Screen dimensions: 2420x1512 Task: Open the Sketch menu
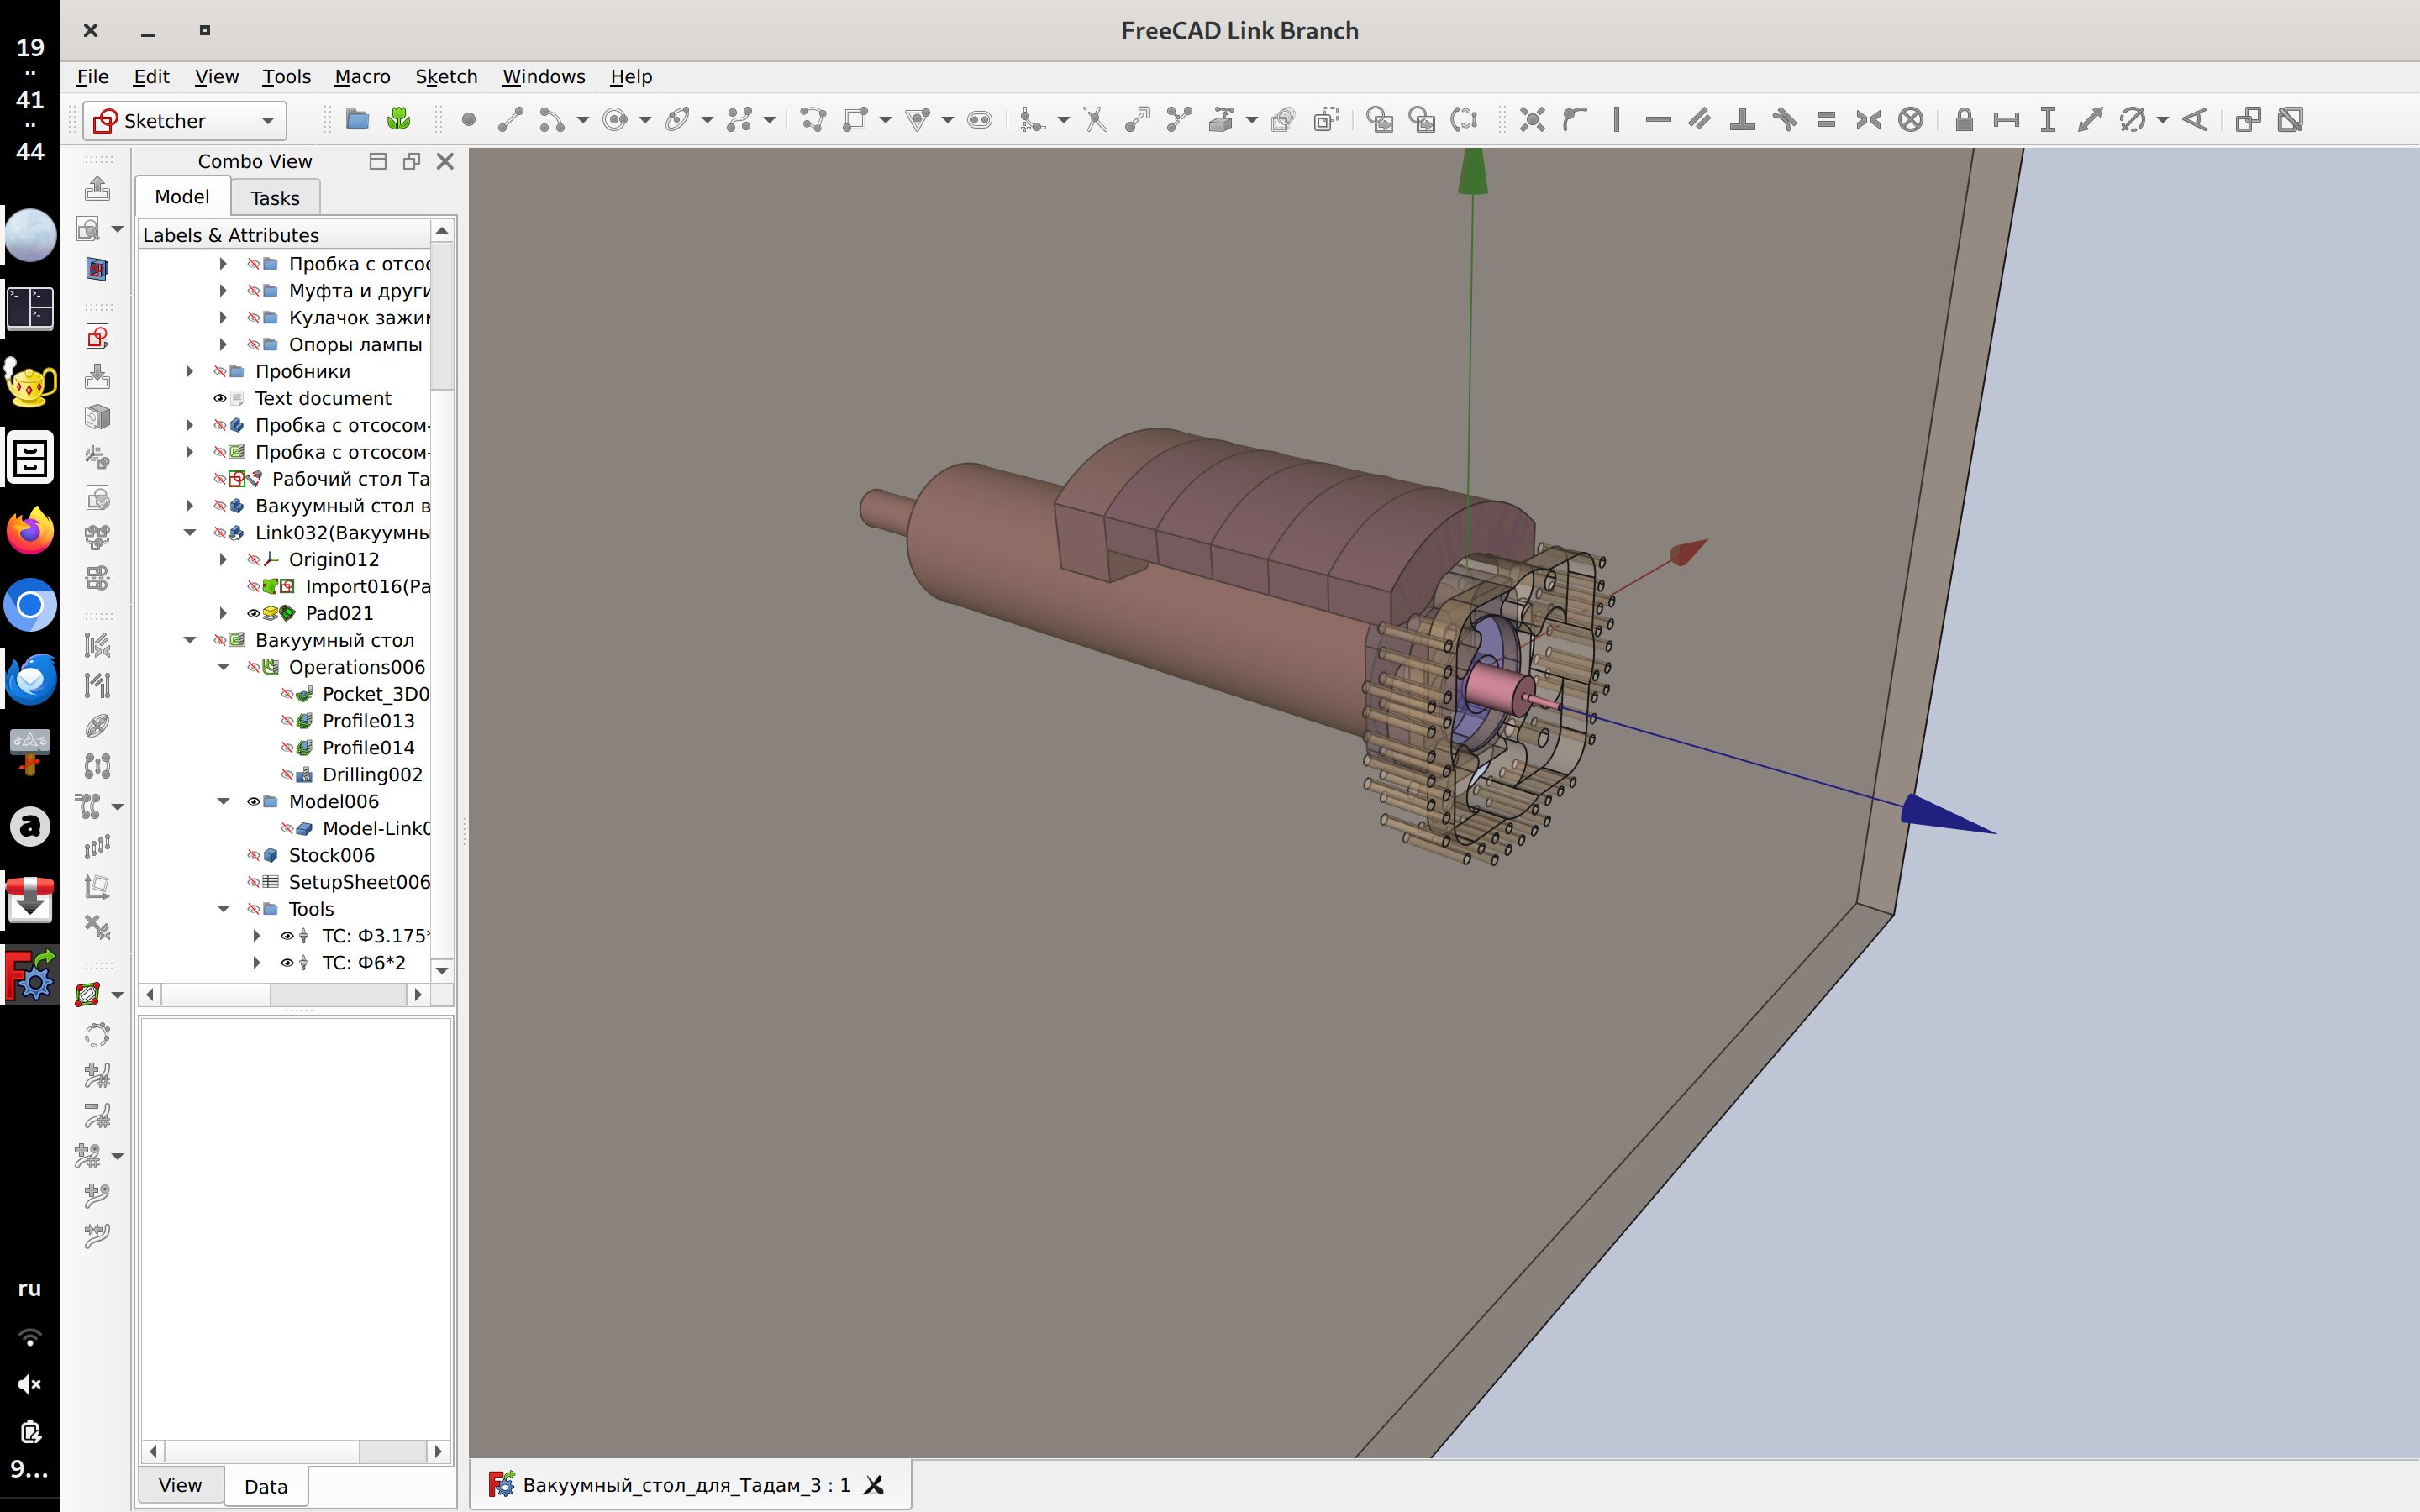click(446, 76)
